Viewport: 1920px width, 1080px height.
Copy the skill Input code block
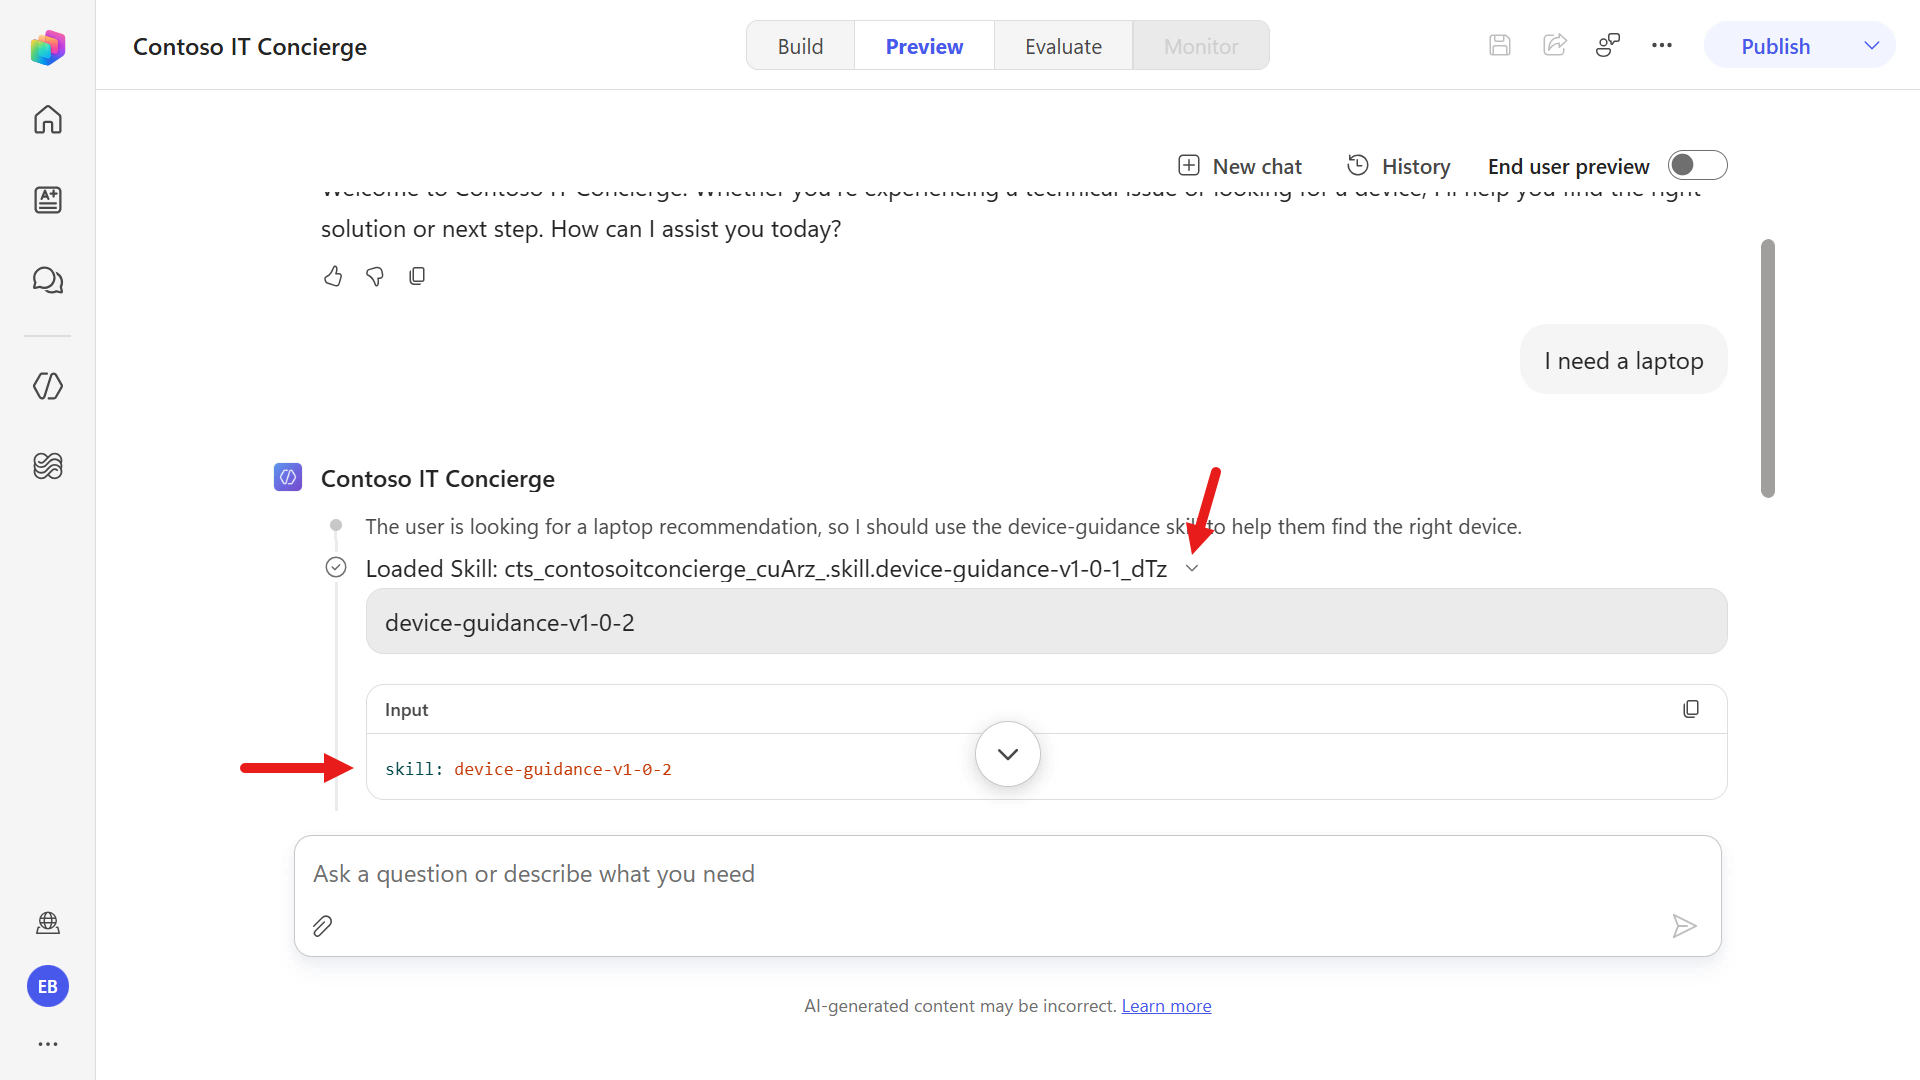(1691, 709)
